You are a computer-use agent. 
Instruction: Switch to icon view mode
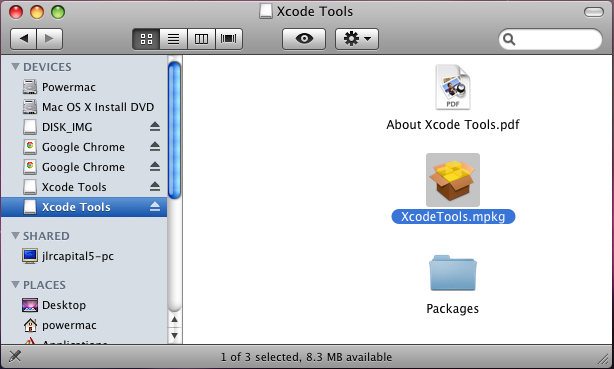pyautogui.click(x=146, y=39)
